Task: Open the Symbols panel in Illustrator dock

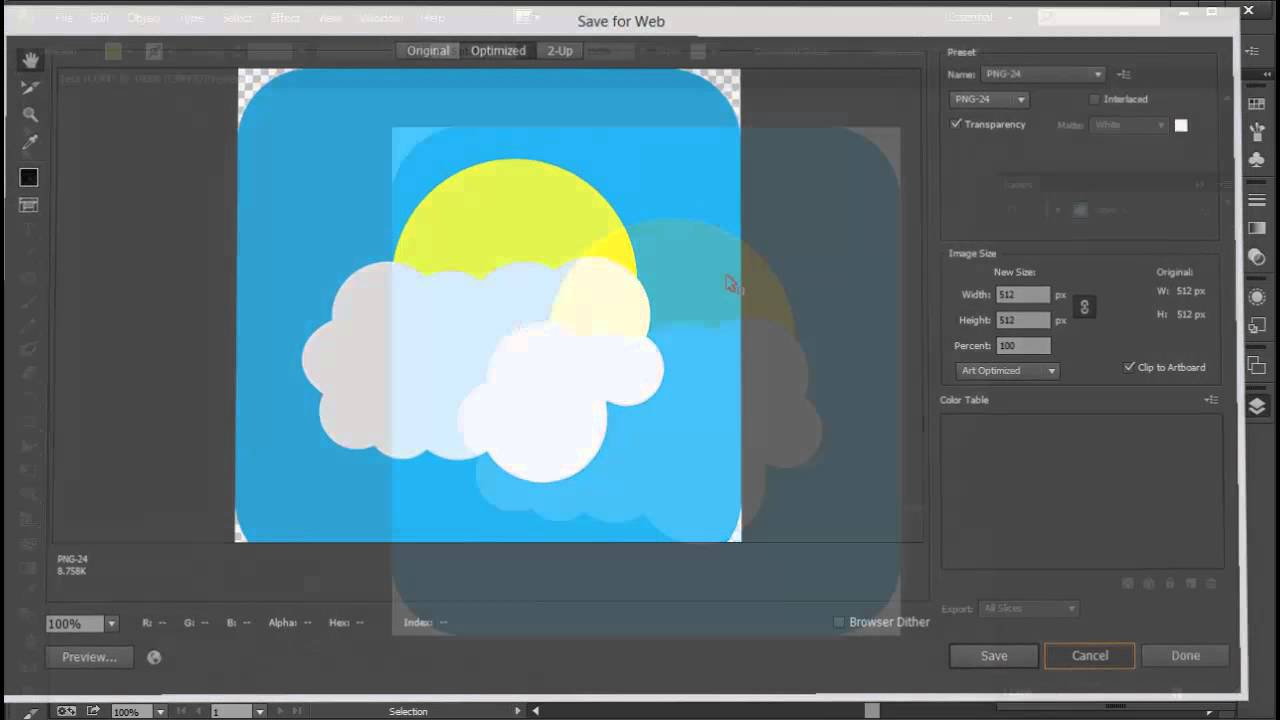Action: tap(1257, 159)
